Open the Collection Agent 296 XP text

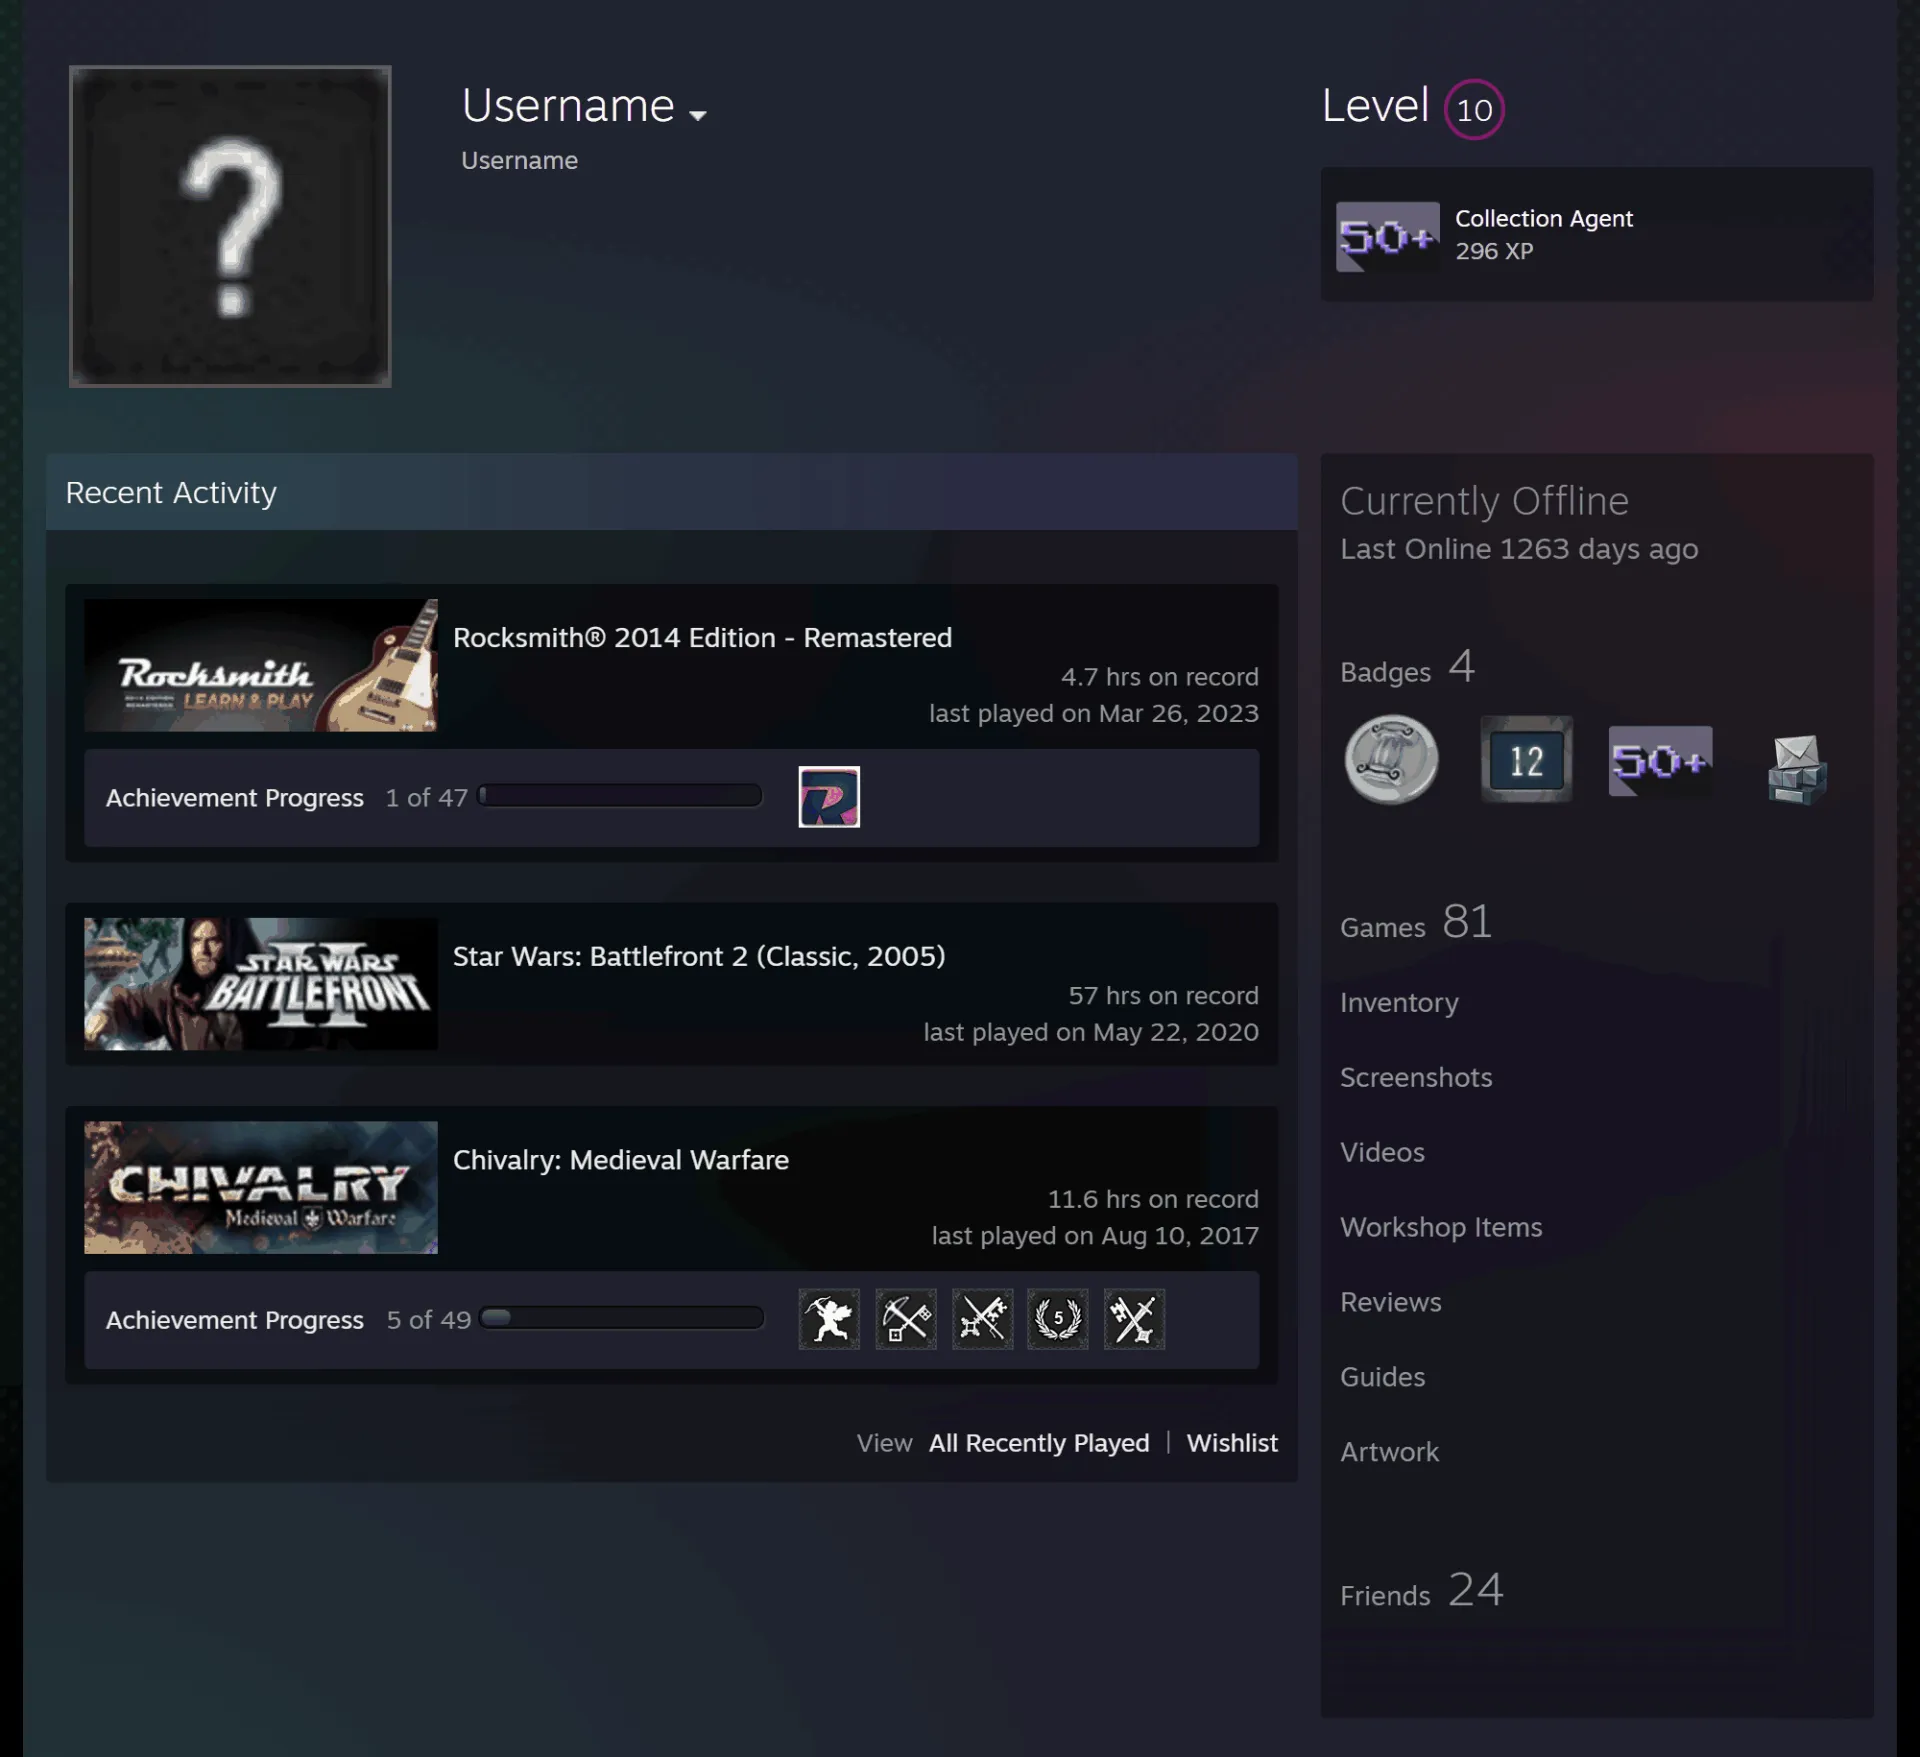[1494, 251]
